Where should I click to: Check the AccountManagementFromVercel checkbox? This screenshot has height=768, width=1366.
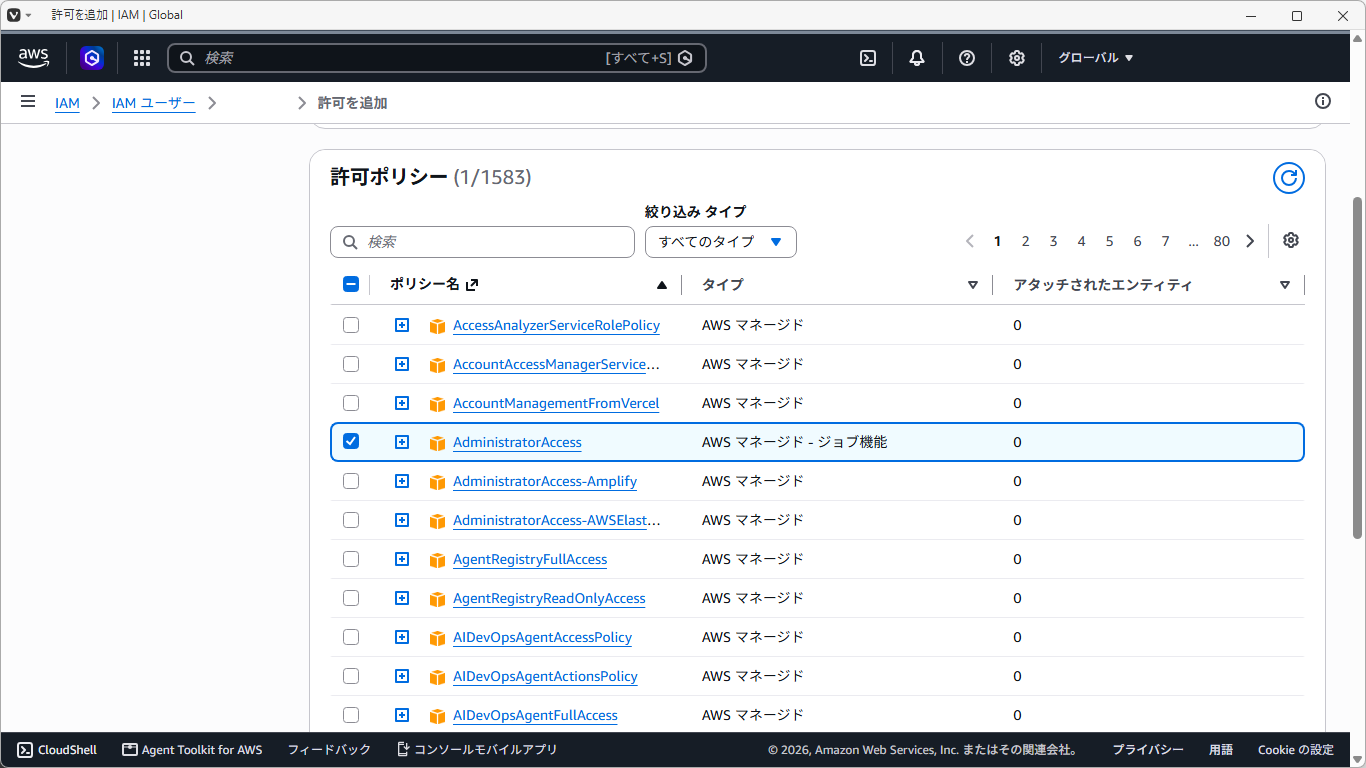tap(351, 403)
